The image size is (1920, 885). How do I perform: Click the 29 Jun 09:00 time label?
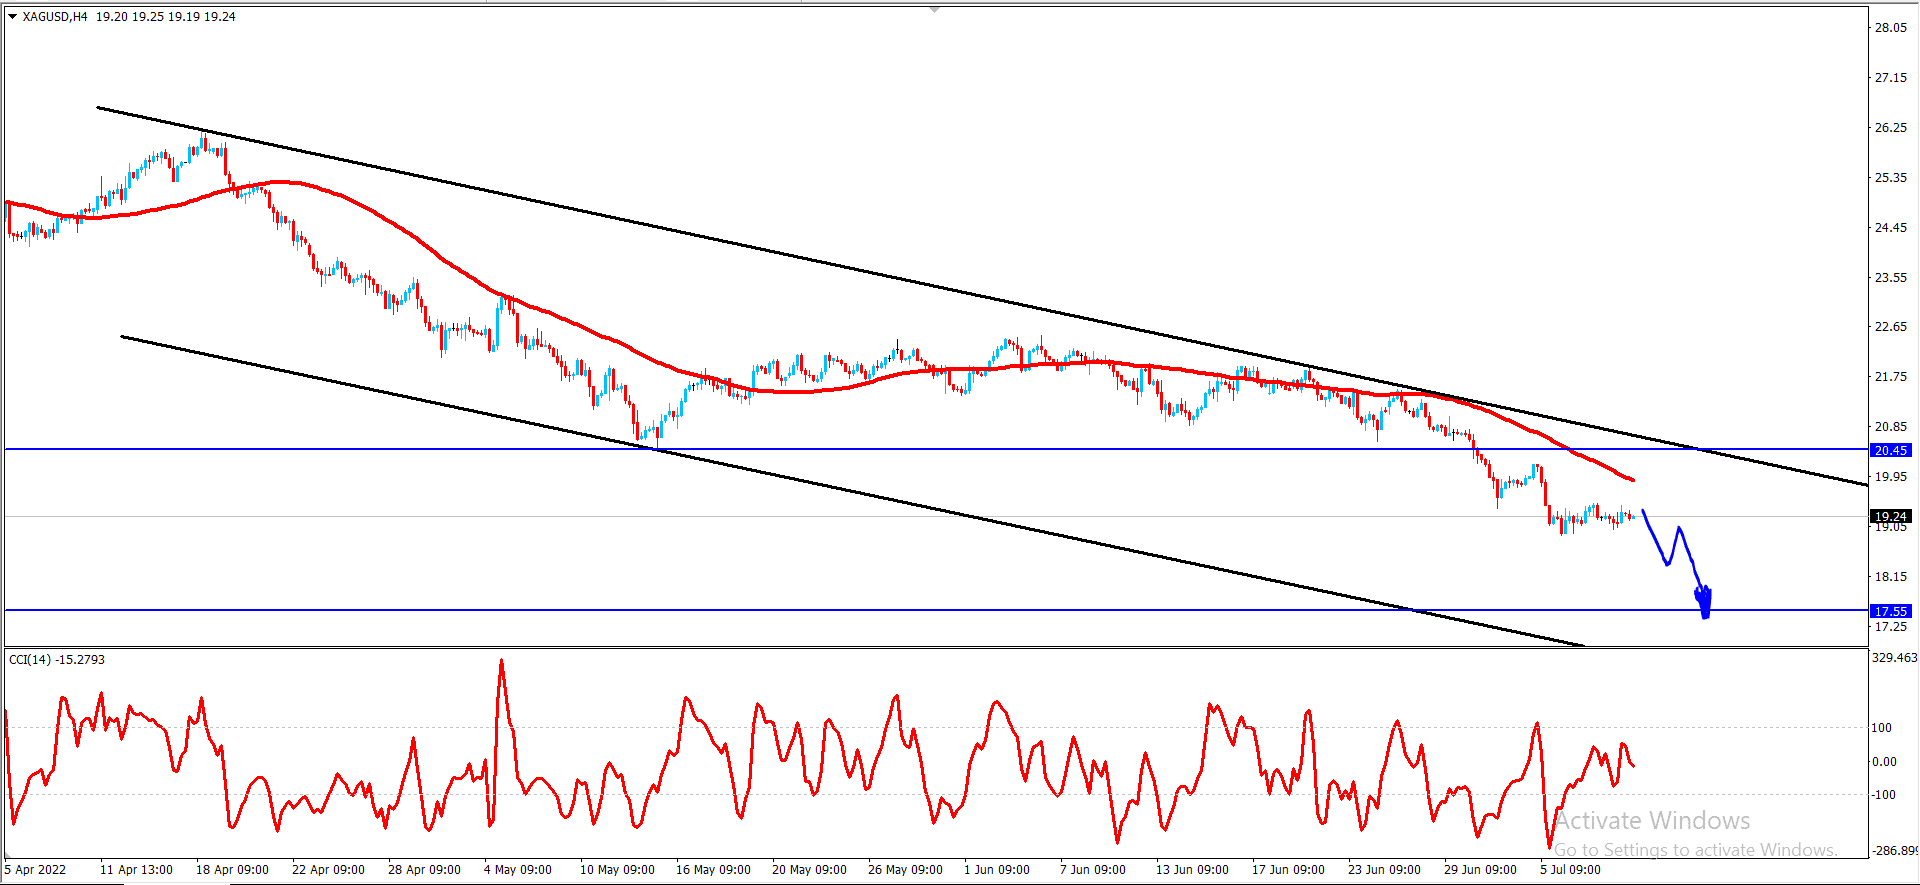click(1480, 869)
